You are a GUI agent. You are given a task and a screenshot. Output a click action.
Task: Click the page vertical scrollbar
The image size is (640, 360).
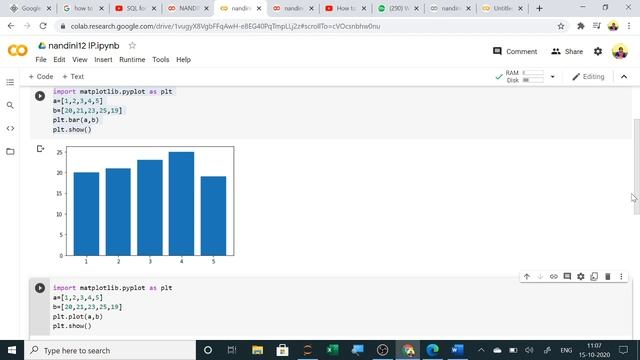pos(636,167)
